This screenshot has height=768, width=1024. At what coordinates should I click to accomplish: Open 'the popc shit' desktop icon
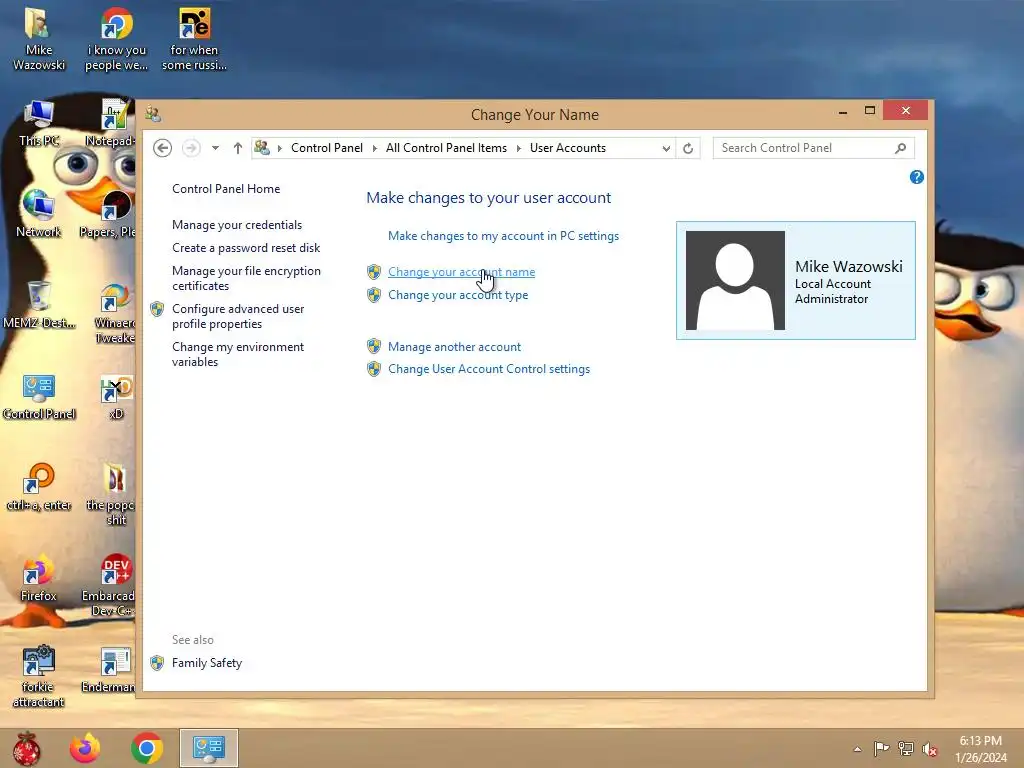(x=115, y=494)
